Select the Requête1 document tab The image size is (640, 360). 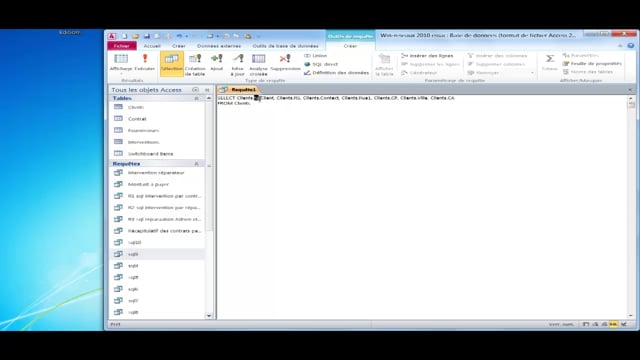coord(239,89)
